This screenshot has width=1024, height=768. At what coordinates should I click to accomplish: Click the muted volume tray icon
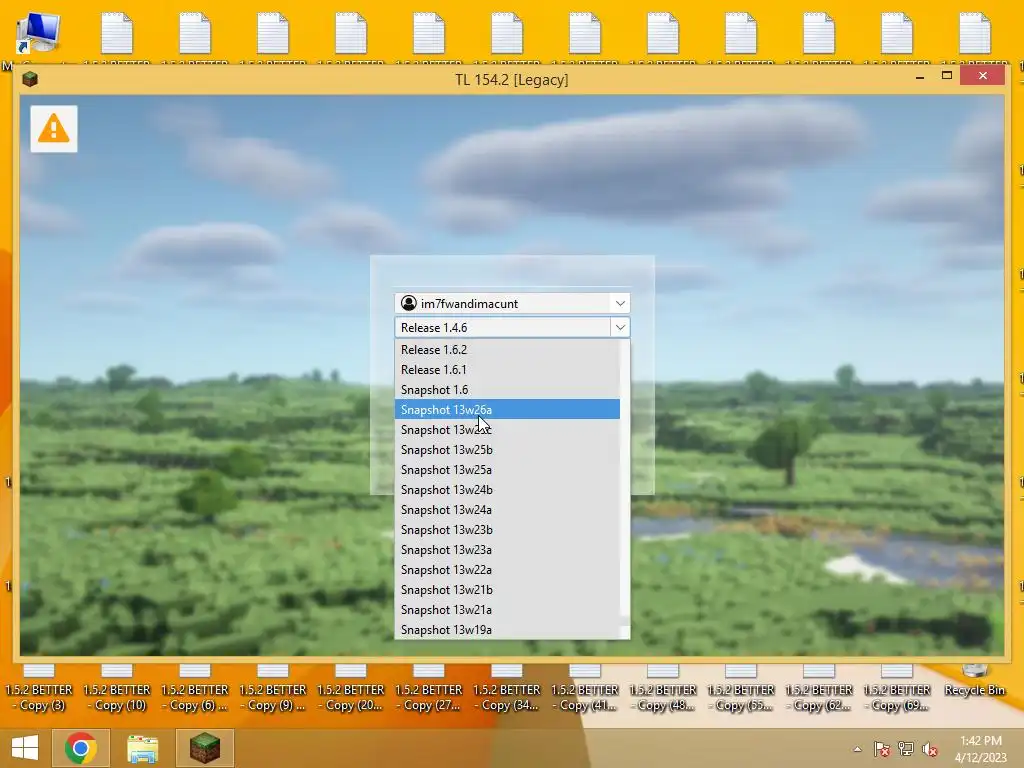click(x=930, y=749)
